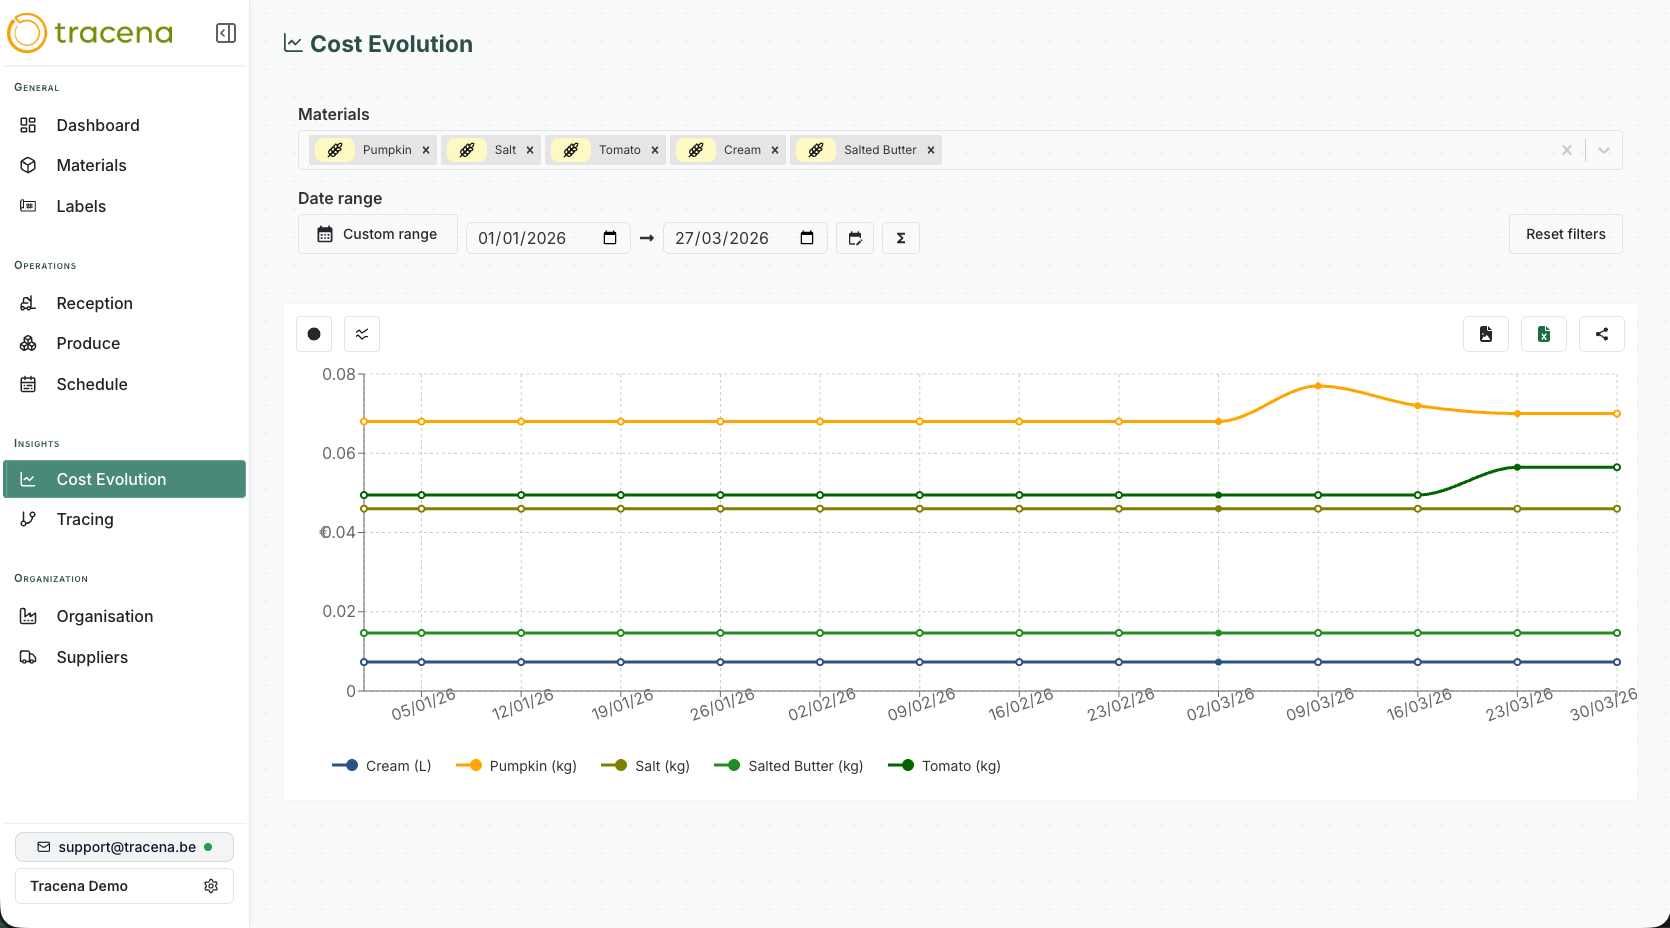Open the Suppliers section
Viewport: 1670px width, 928px height.
[92, 657]
